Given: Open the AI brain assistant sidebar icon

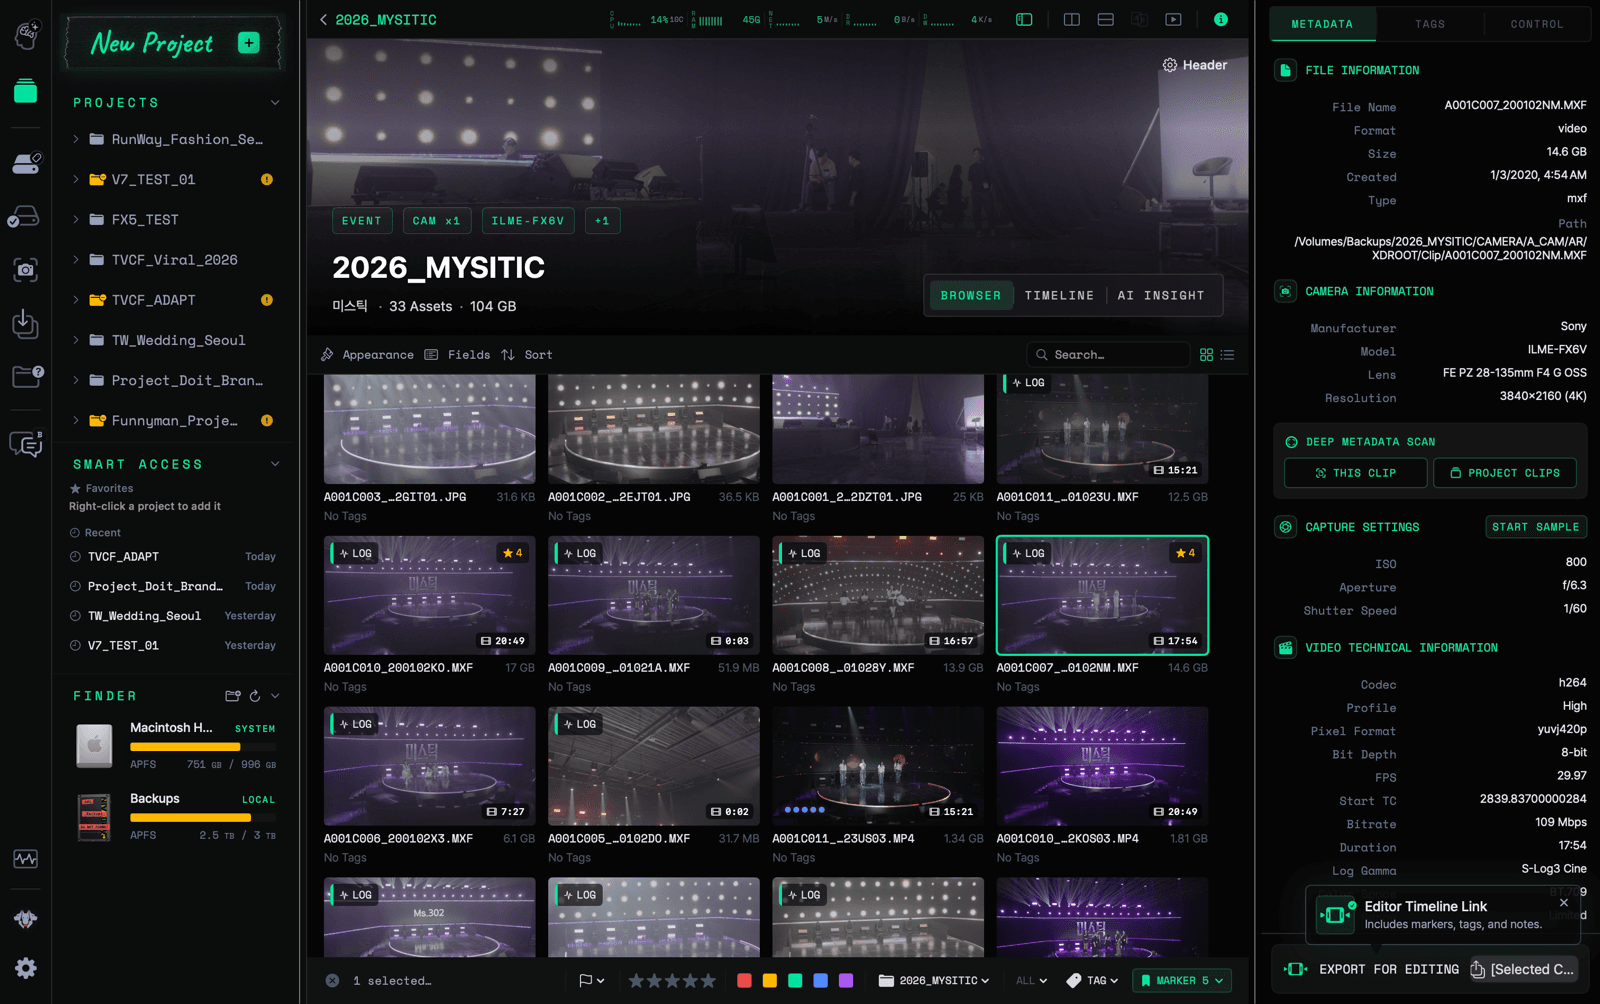Looking at the screenshot, I should [26, 34].
